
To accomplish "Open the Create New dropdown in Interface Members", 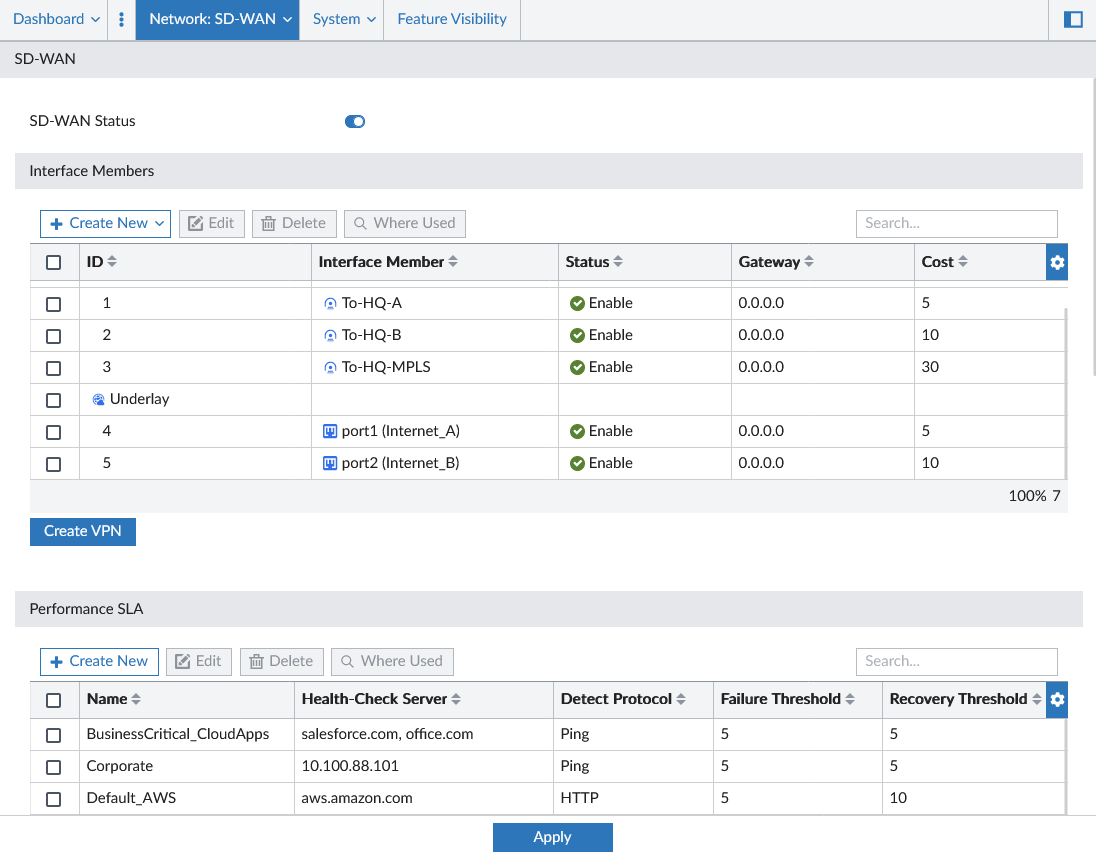I will pyautogui.click(x=105, y=223).
